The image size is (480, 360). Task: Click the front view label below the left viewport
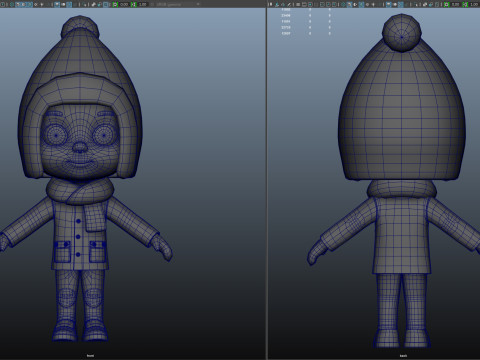[x=90, y=356]
